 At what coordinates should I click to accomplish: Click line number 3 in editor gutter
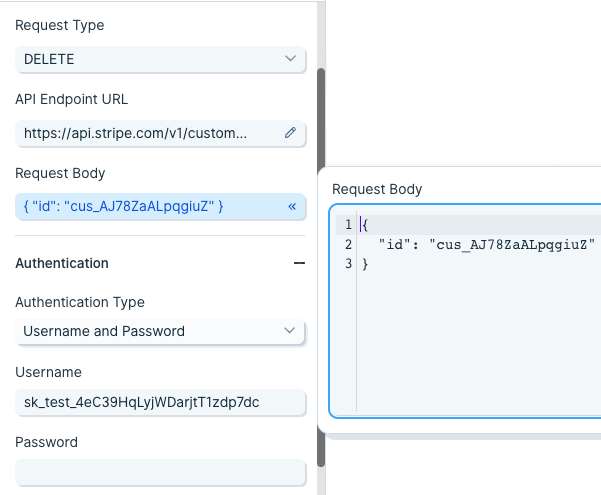coord(348,263)
